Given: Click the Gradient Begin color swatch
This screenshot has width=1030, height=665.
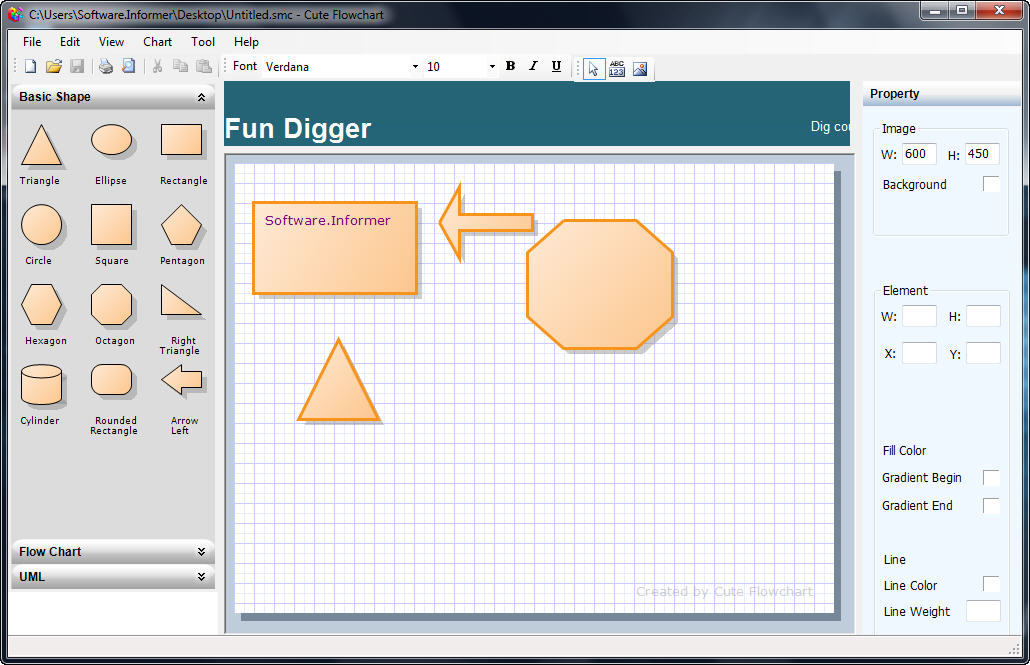Looking at the screenshot, I should coord(991,478).
